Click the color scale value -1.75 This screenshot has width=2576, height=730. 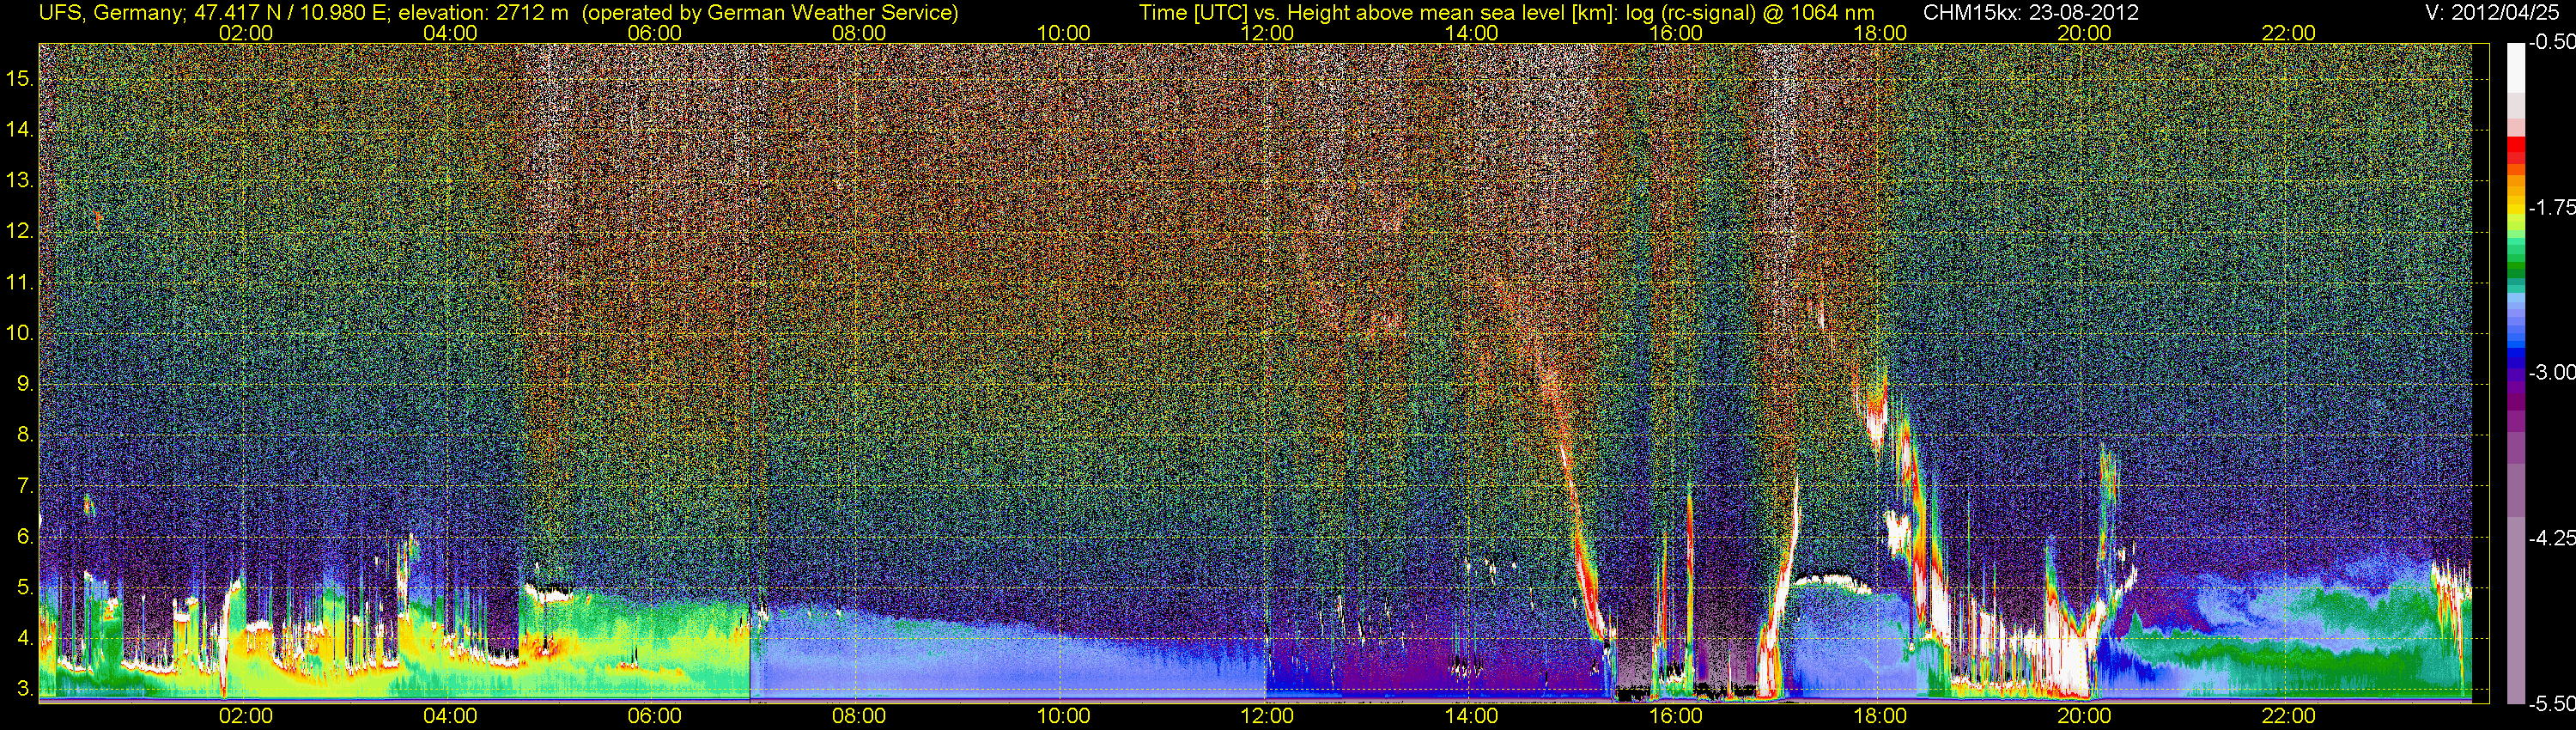pyautogui.click(x=2551, y=207)
